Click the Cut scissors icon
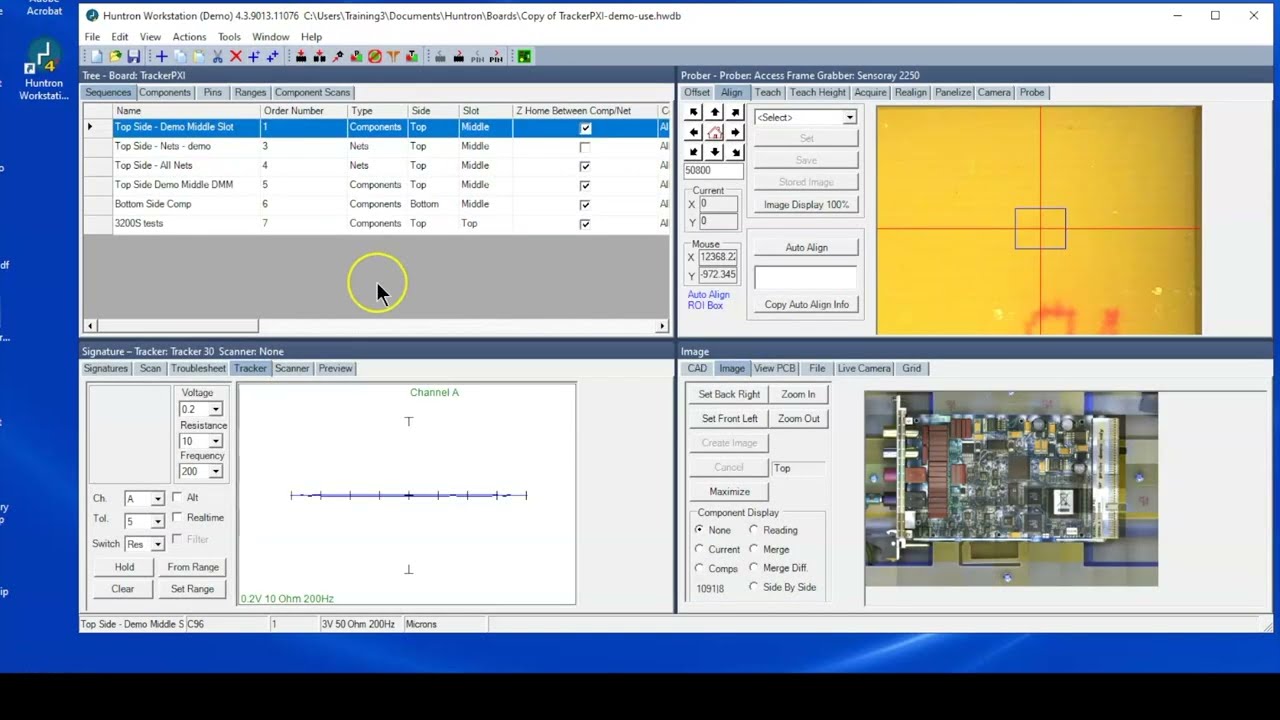The width and height of the screenshot is (1280, 720). 217,56
